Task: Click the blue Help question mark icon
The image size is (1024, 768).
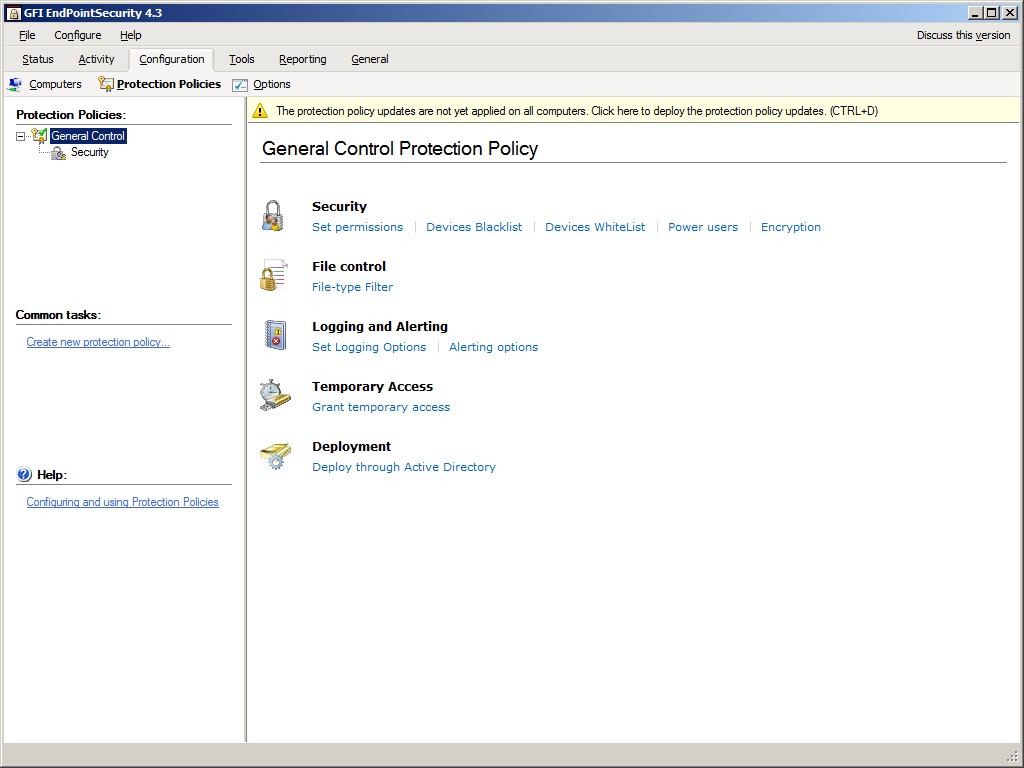Action: click(x=24, y=475)
